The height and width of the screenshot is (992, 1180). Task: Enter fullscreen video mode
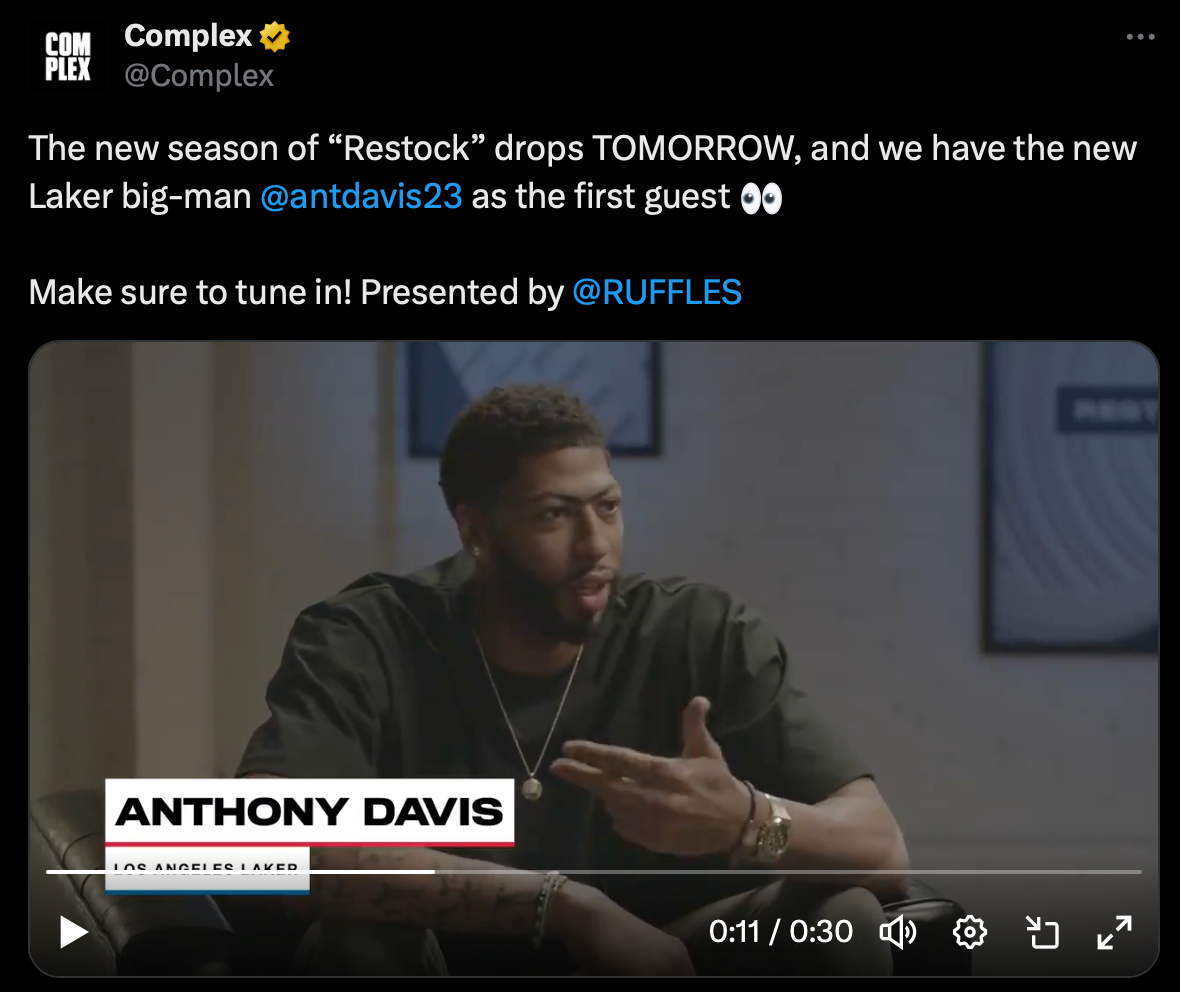pos(1115,932)
